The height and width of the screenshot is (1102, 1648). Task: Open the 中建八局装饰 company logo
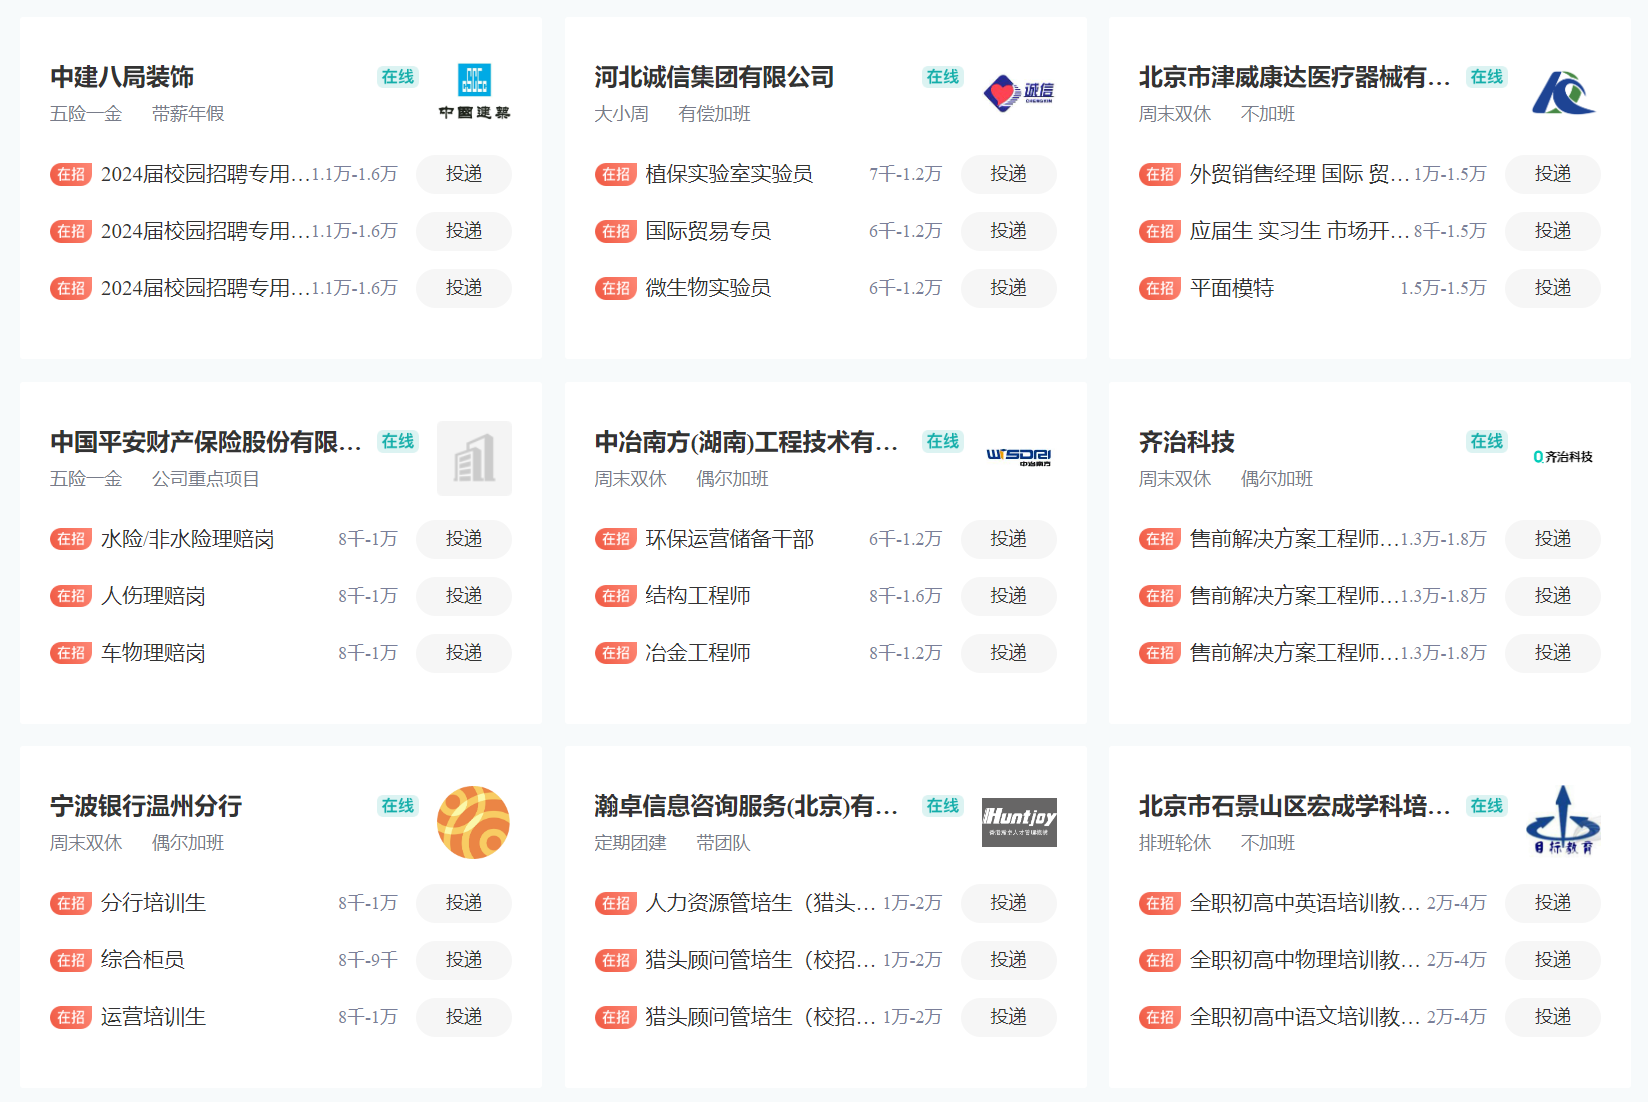[x=474, y=93]
